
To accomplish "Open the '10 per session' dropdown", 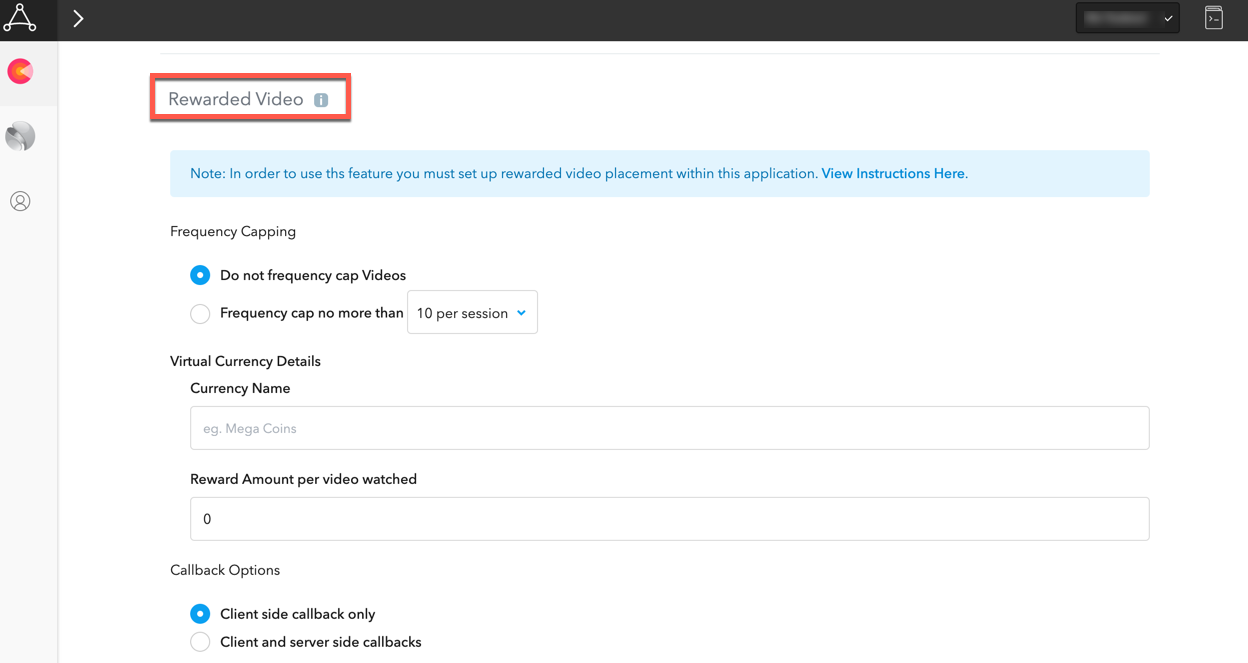I will coord(472,313).
